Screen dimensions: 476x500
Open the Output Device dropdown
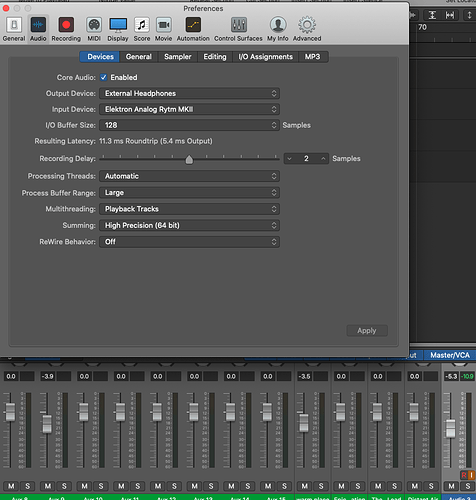point(189,93)
